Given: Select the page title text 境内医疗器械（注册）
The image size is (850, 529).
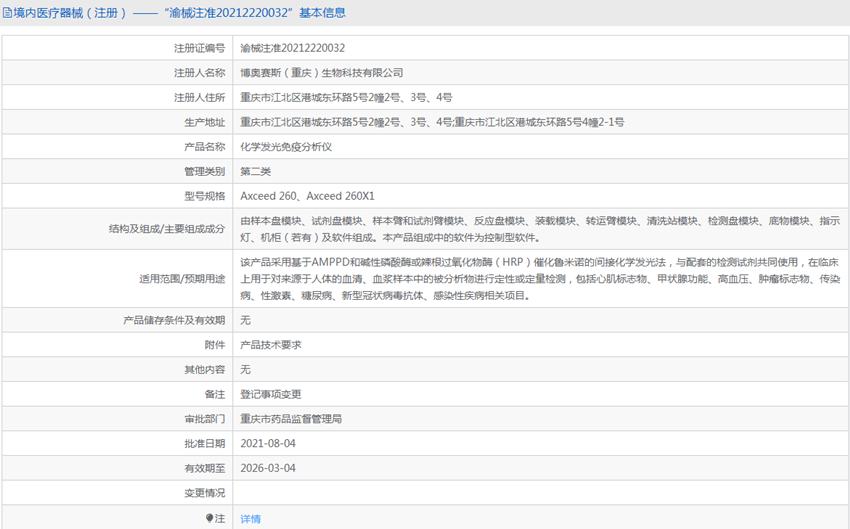Looking at the screenshot, I should coord(70,13).
